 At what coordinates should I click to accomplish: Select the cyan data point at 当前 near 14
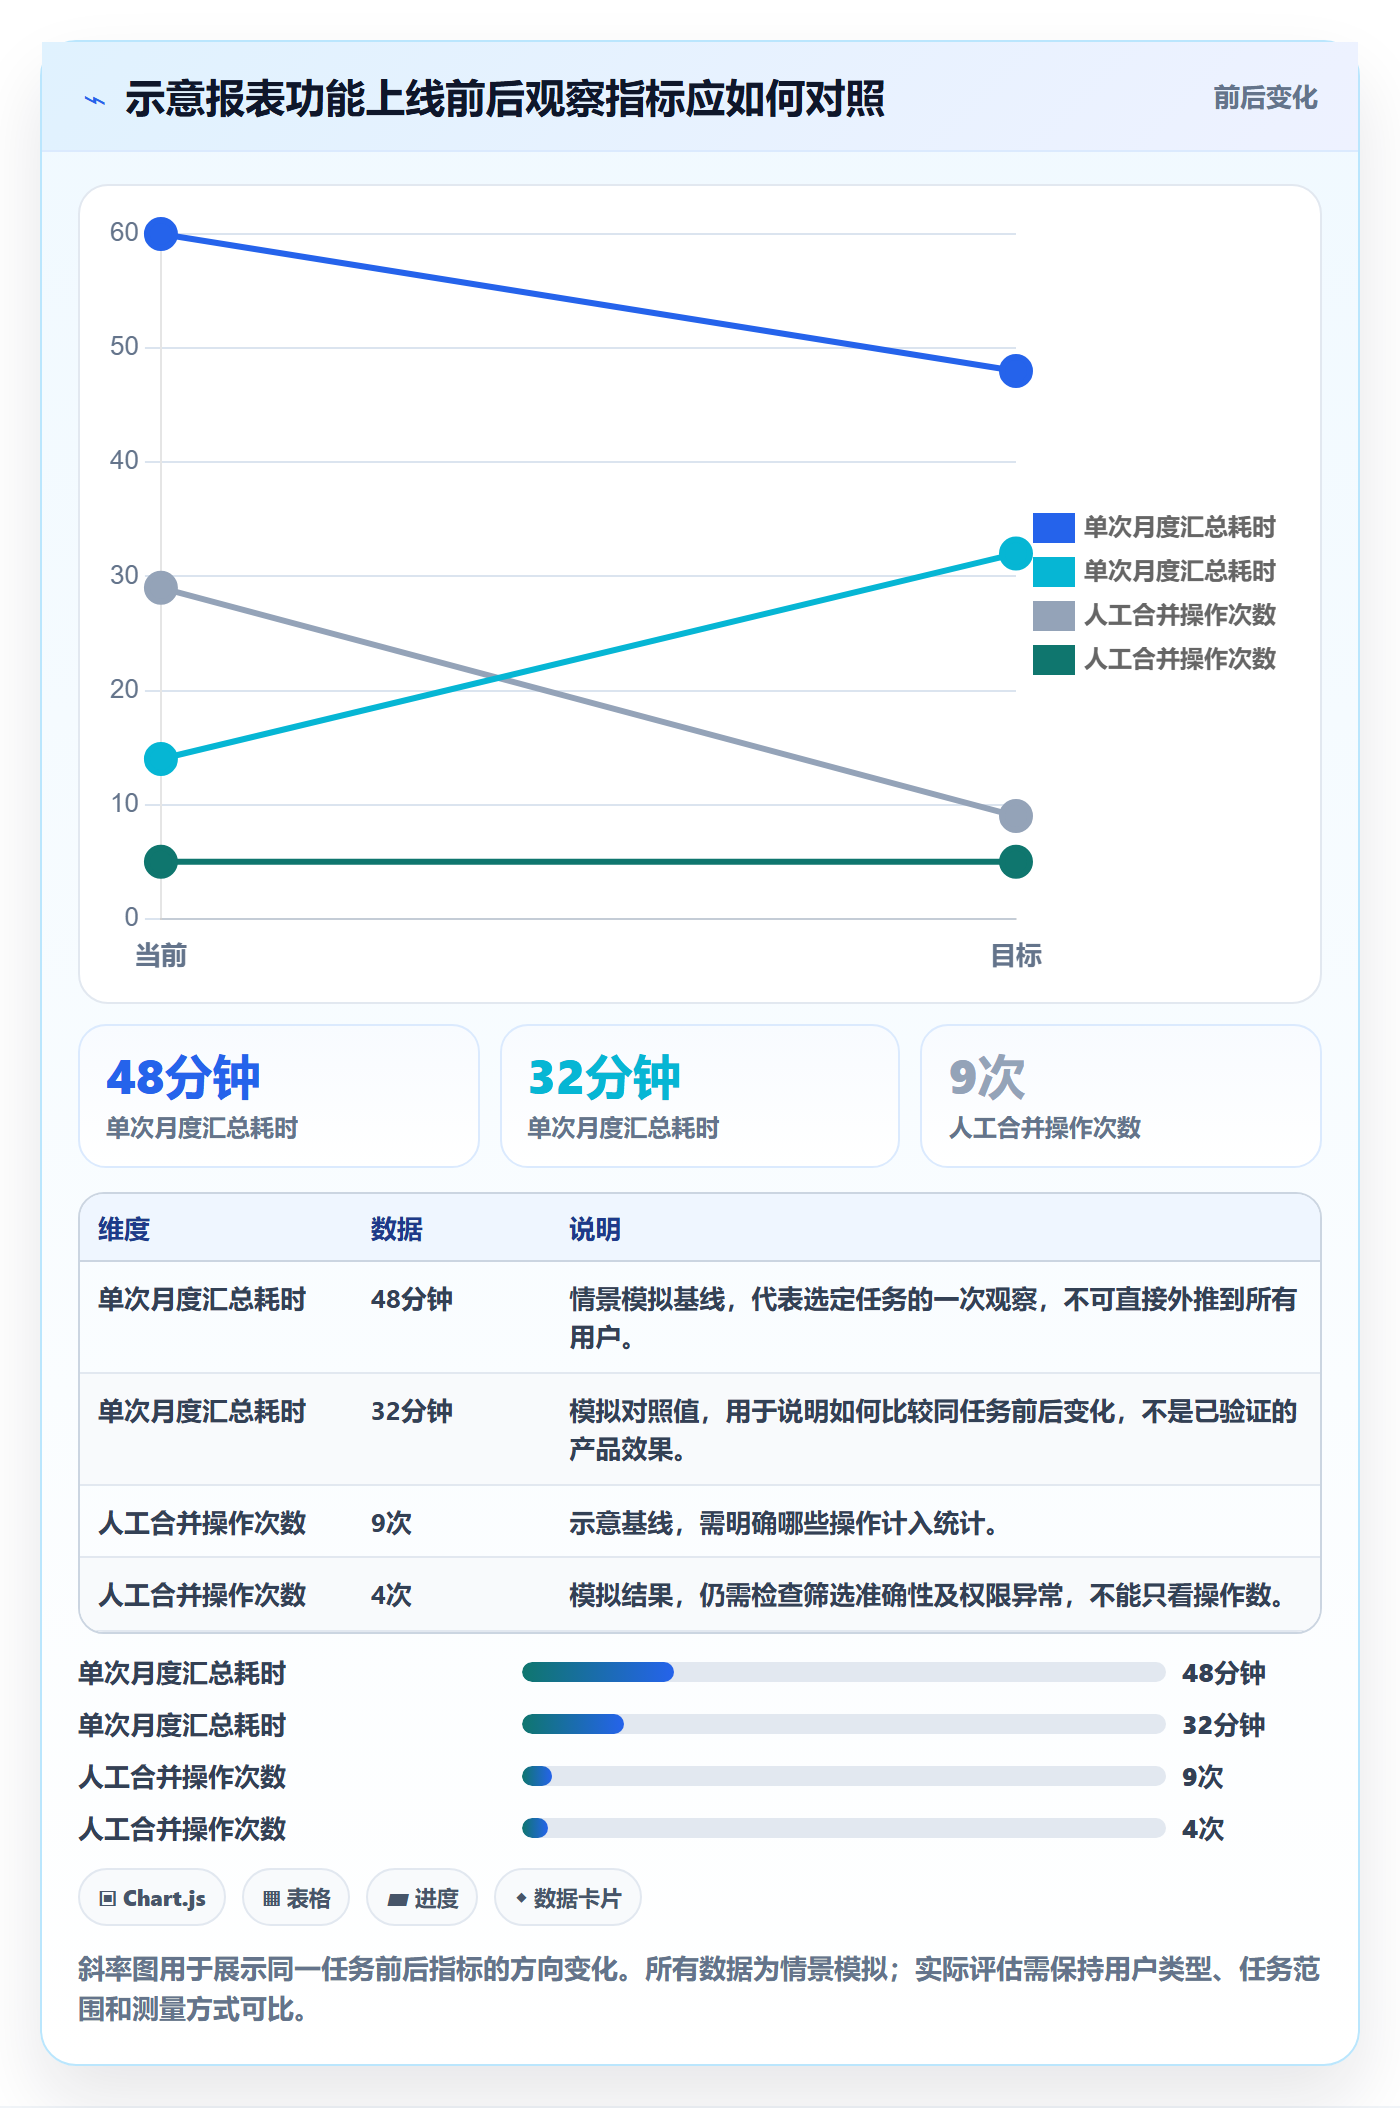pos(161,759)
